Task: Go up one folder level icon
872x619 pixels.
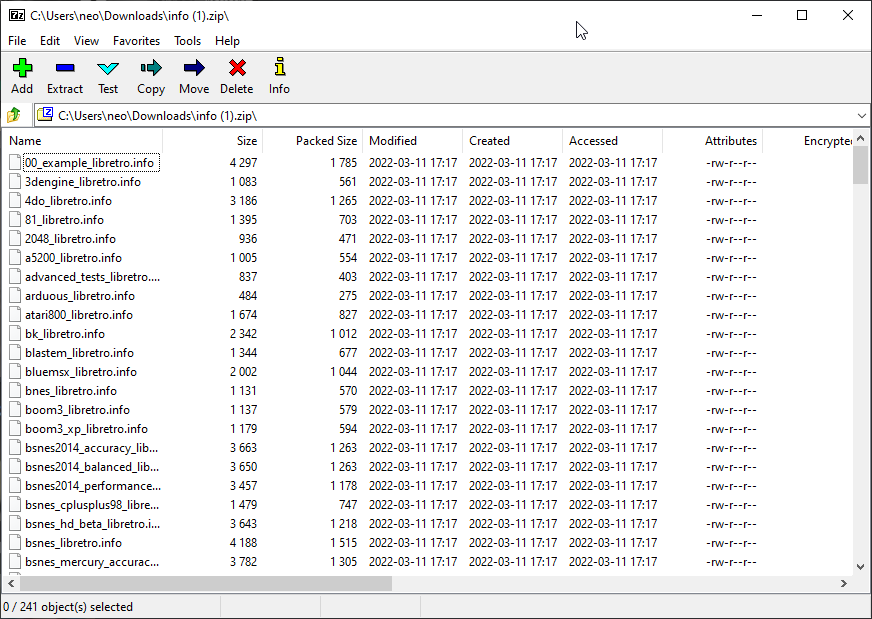Action: (15, 115)
